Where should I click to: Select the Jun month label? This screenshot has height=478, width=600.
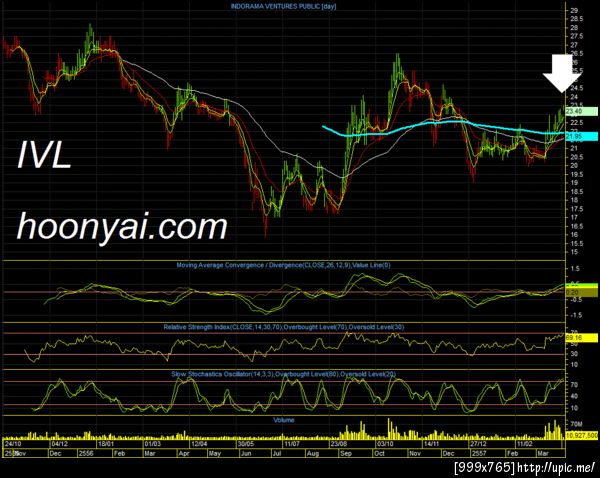(246, 453)
